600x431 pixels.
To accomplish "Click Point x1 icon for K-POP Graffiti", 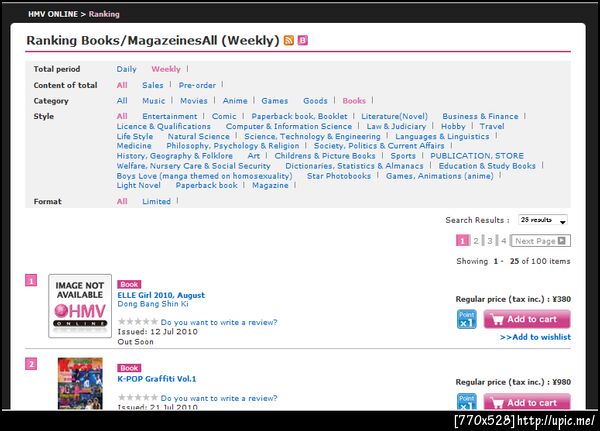I will click(x=466, y=401).
